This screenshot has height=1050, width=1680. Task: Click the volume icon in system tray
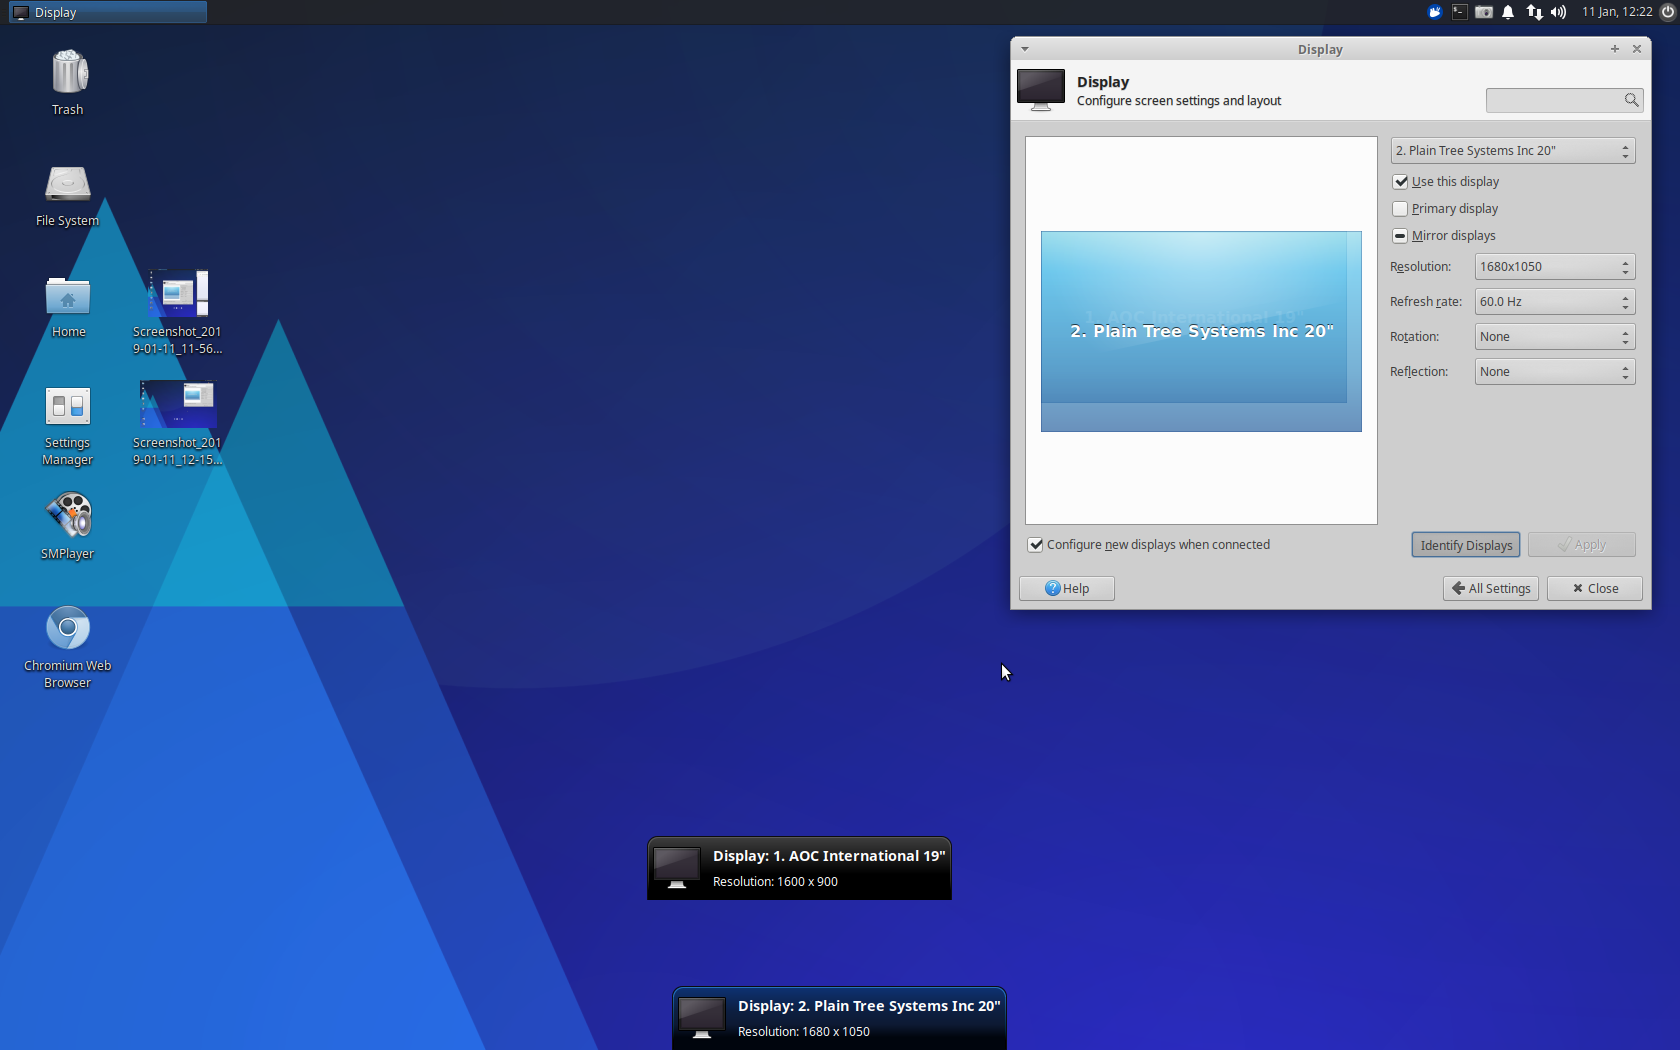1558,12
